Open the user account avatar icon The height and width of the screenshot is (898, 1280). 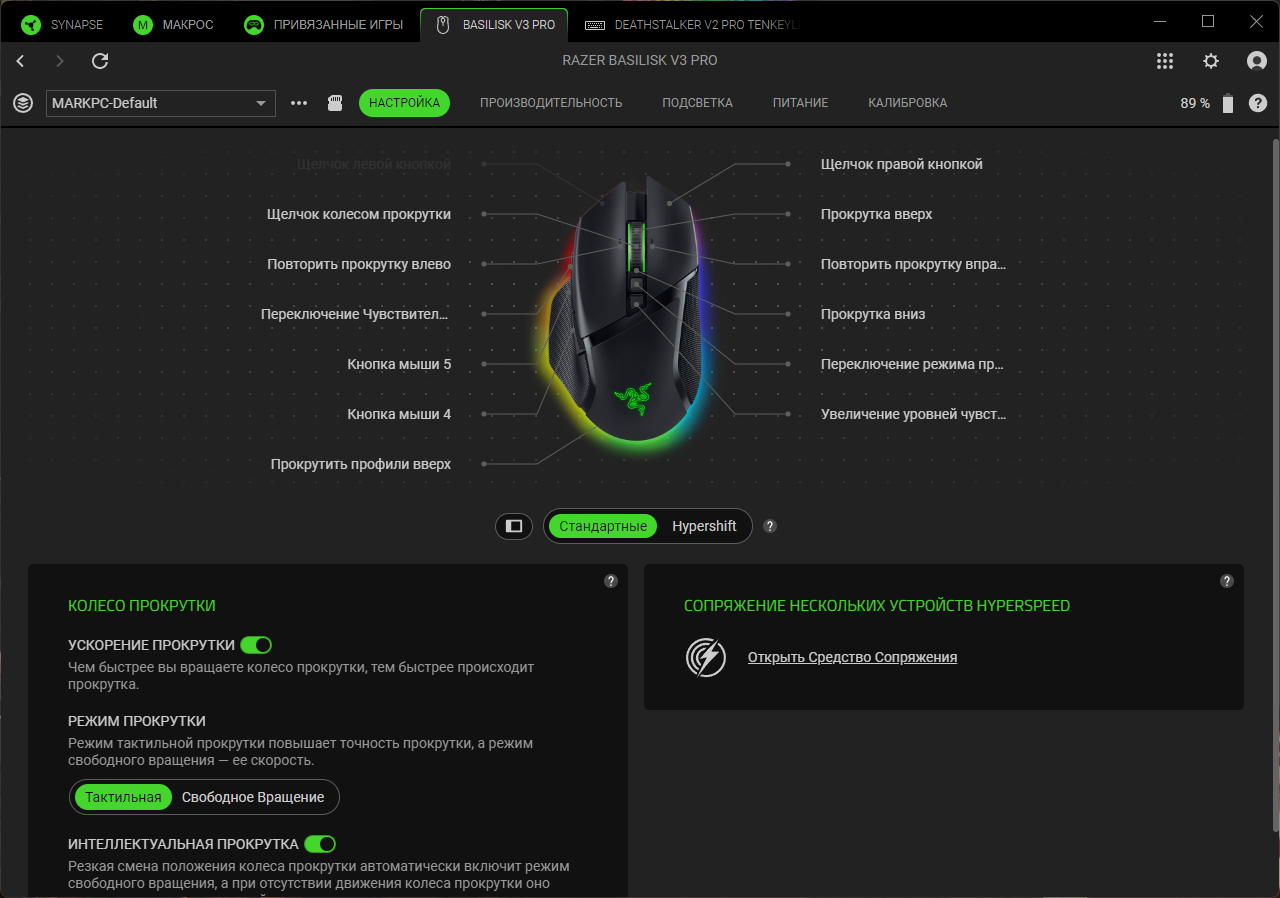click(x=1257, y=61)
